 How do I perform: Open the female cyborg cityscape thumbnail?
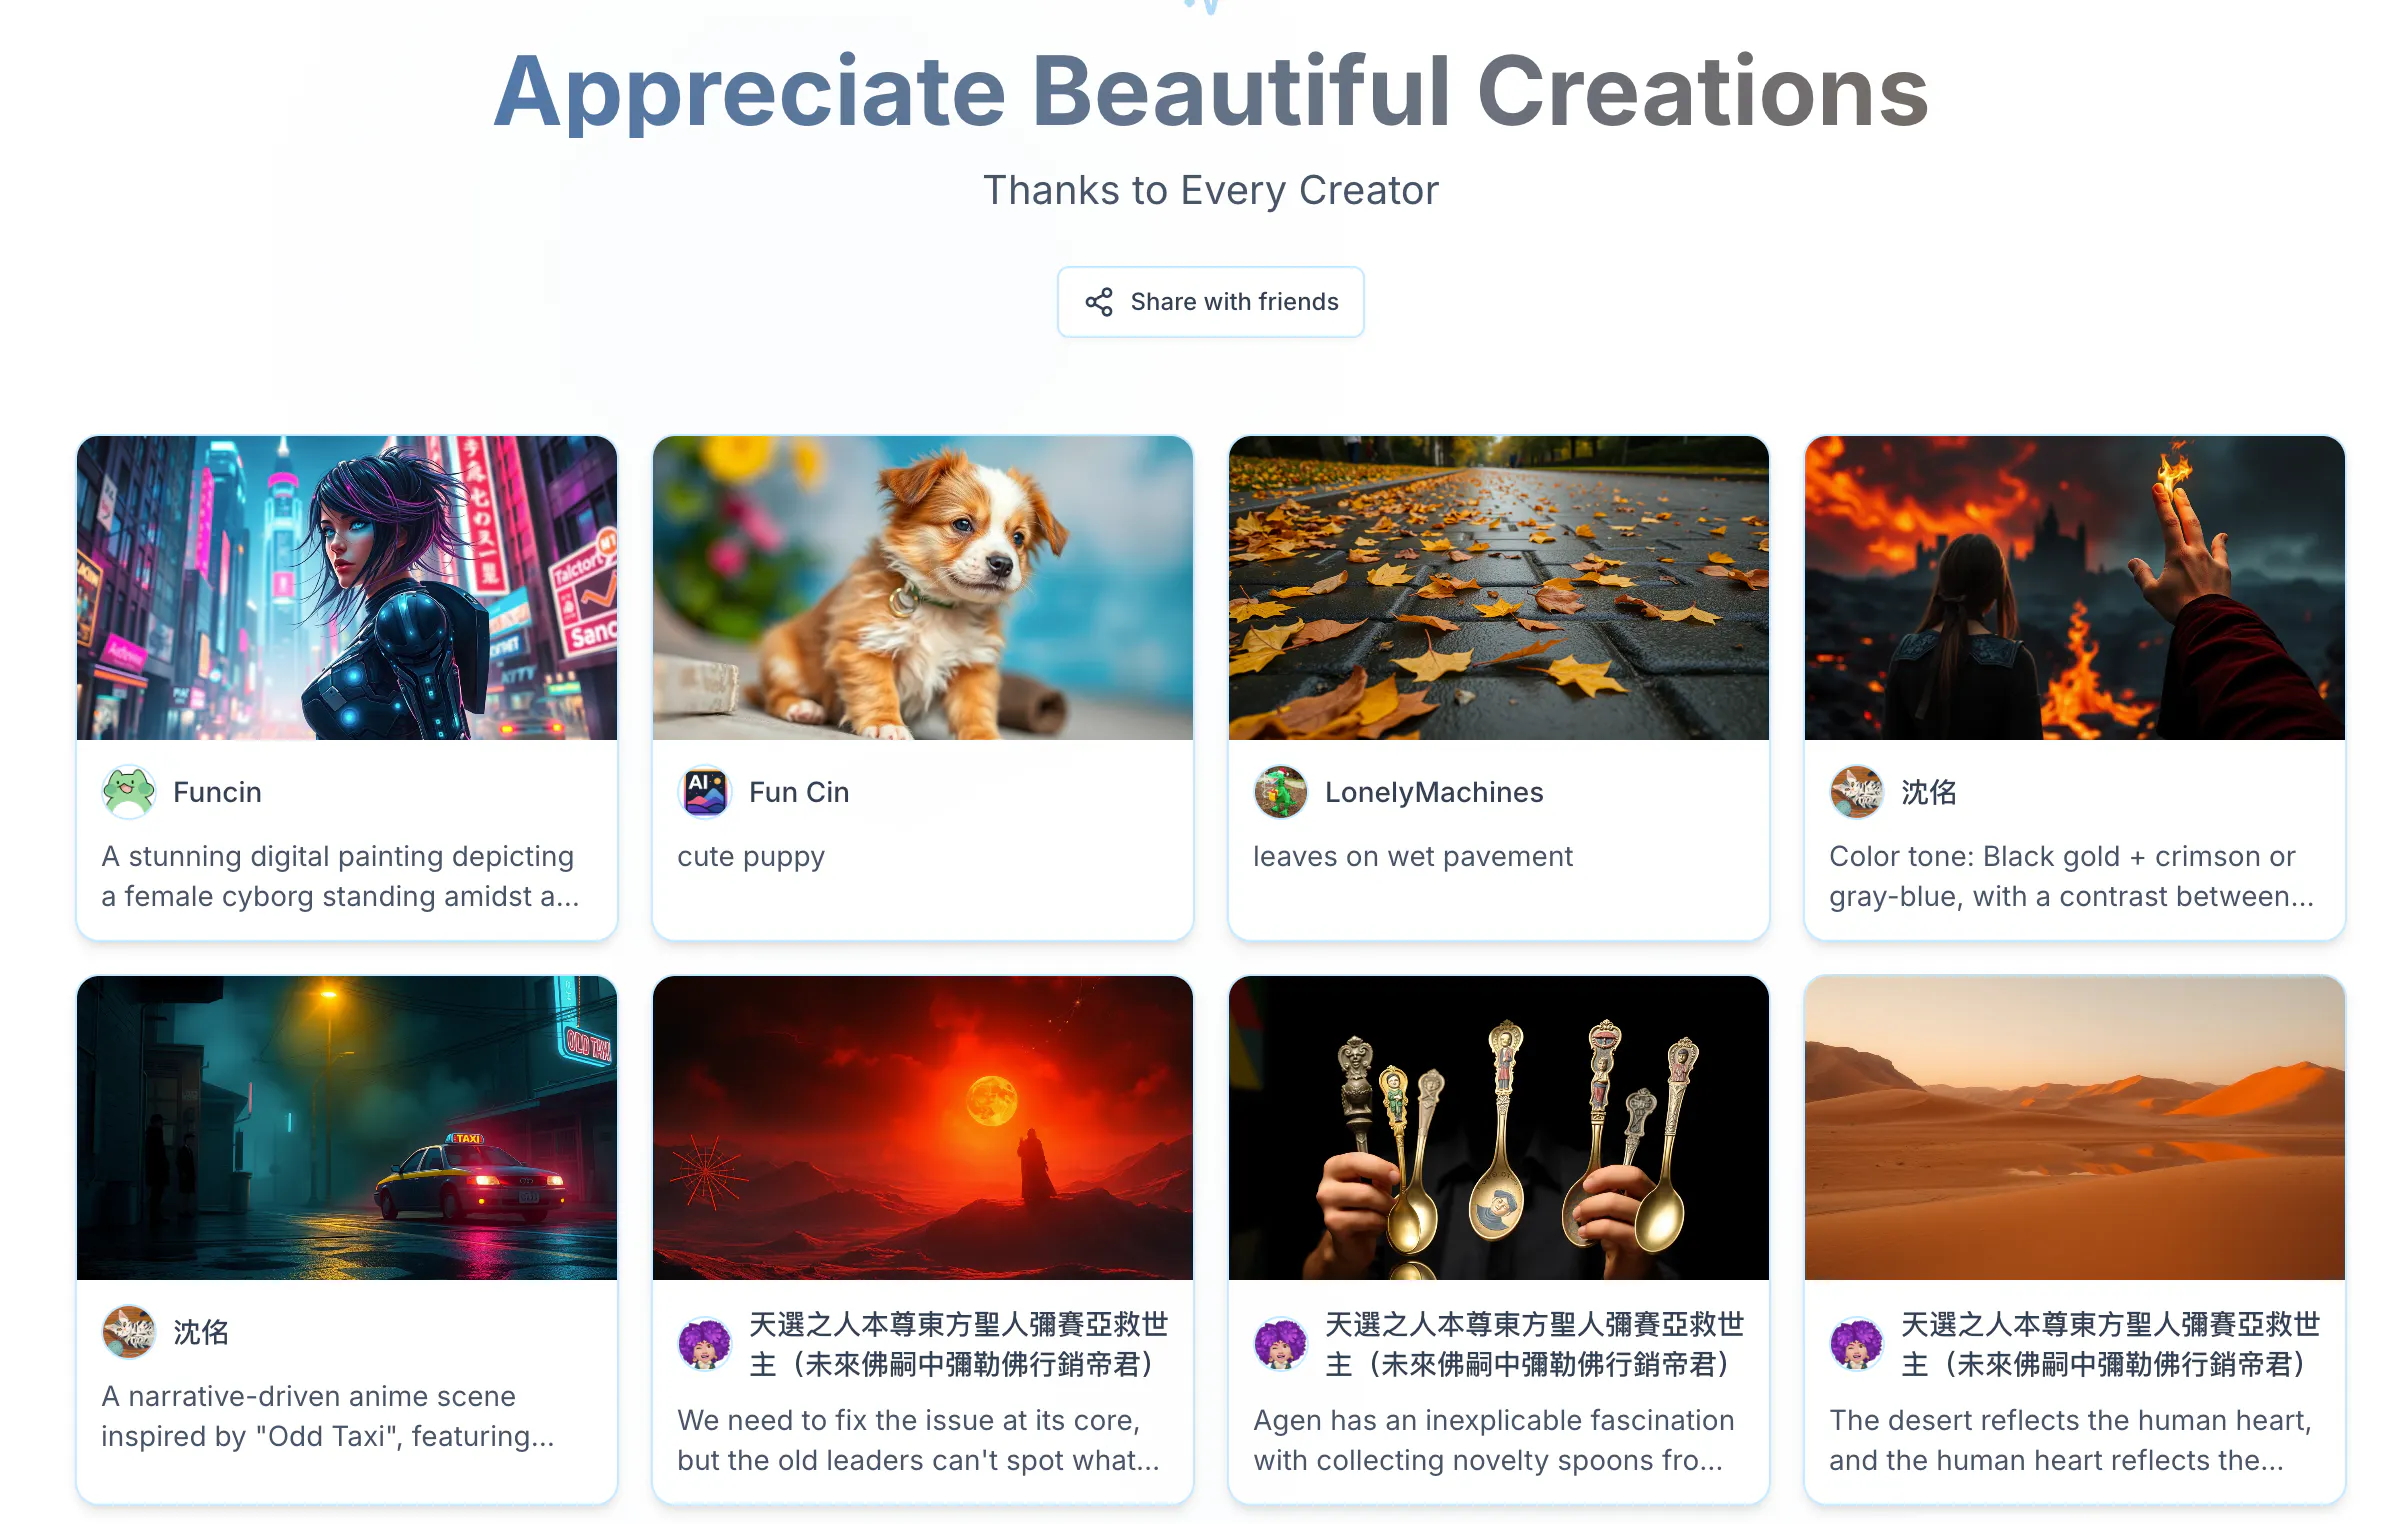pyautogui.click(x=347, y=588)
